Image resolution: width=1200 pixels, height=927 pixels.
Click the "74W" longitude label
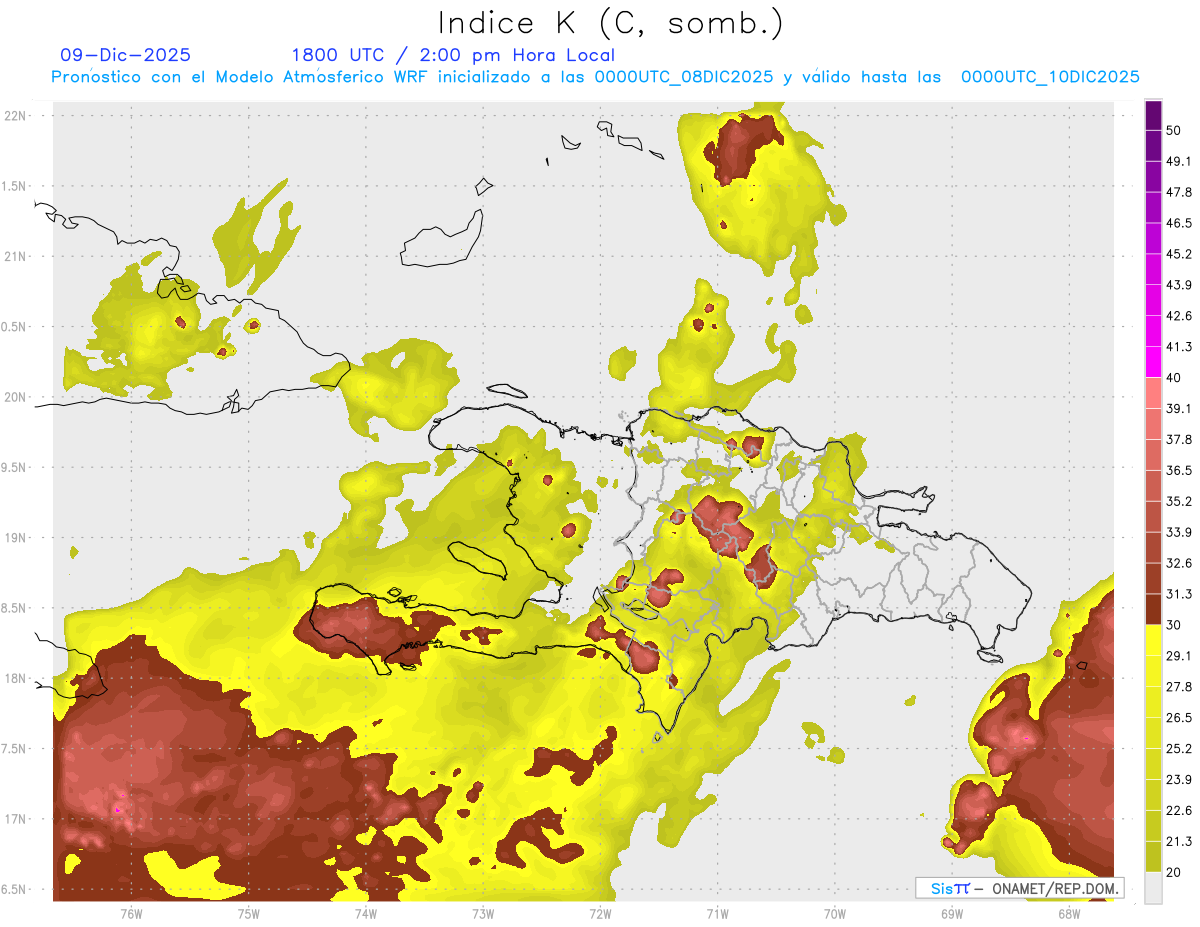[x=365, y=913]
